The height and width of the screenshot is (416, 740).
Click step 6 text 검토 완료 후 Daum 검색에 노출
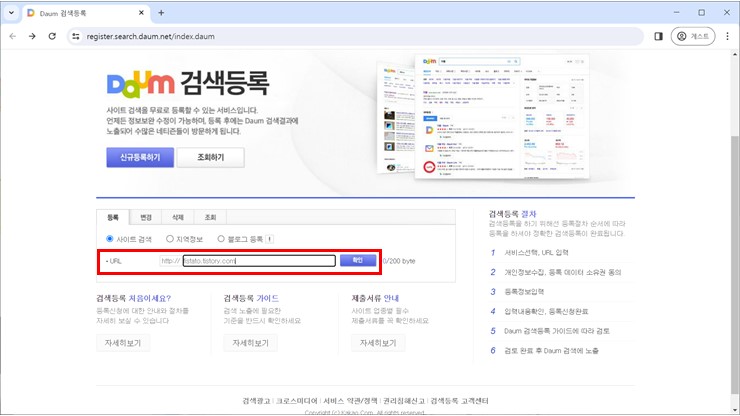[551, 351]
